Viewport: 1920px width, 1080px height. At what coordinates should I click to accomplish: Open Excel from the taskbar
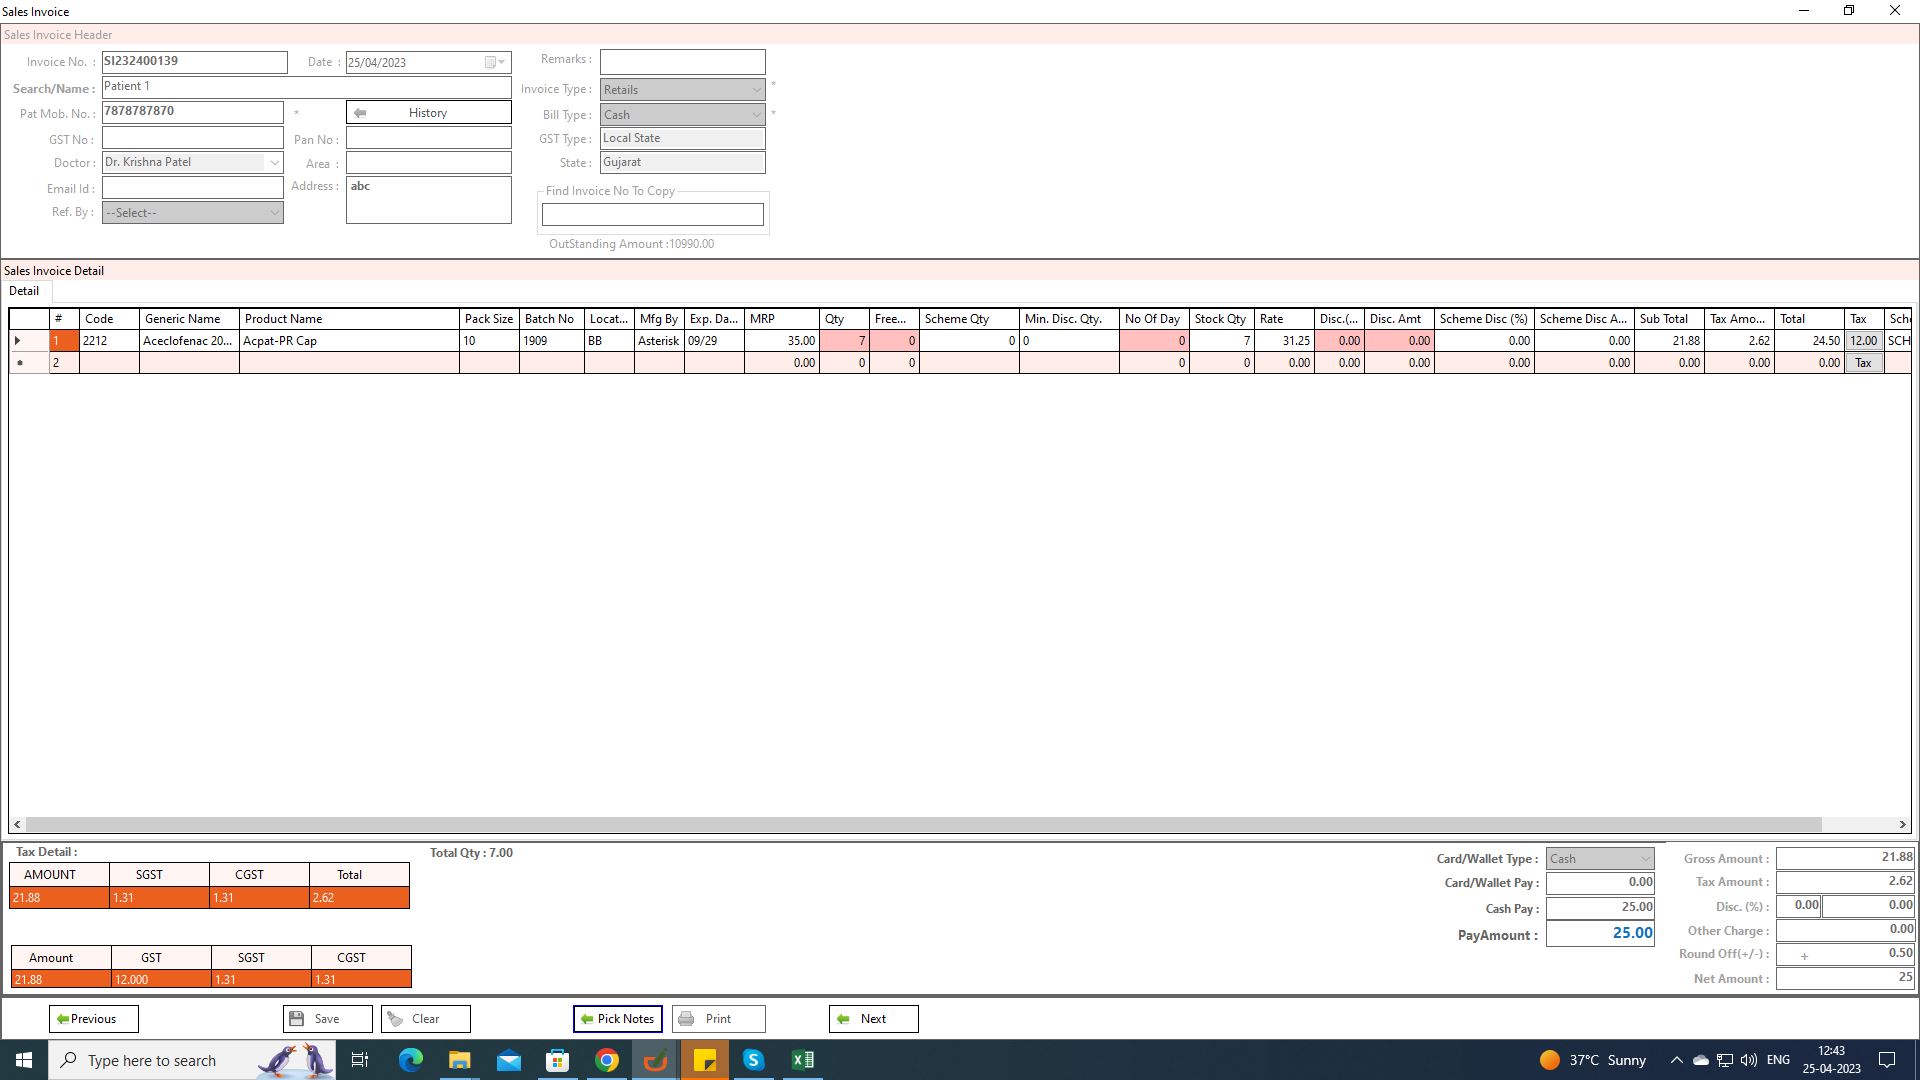click(x=803, y=1060)
